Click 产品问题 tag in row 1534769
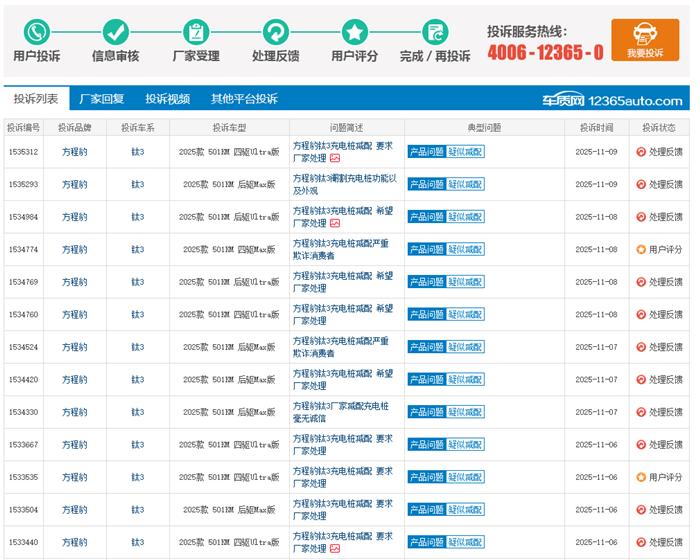 coord(427,282)
